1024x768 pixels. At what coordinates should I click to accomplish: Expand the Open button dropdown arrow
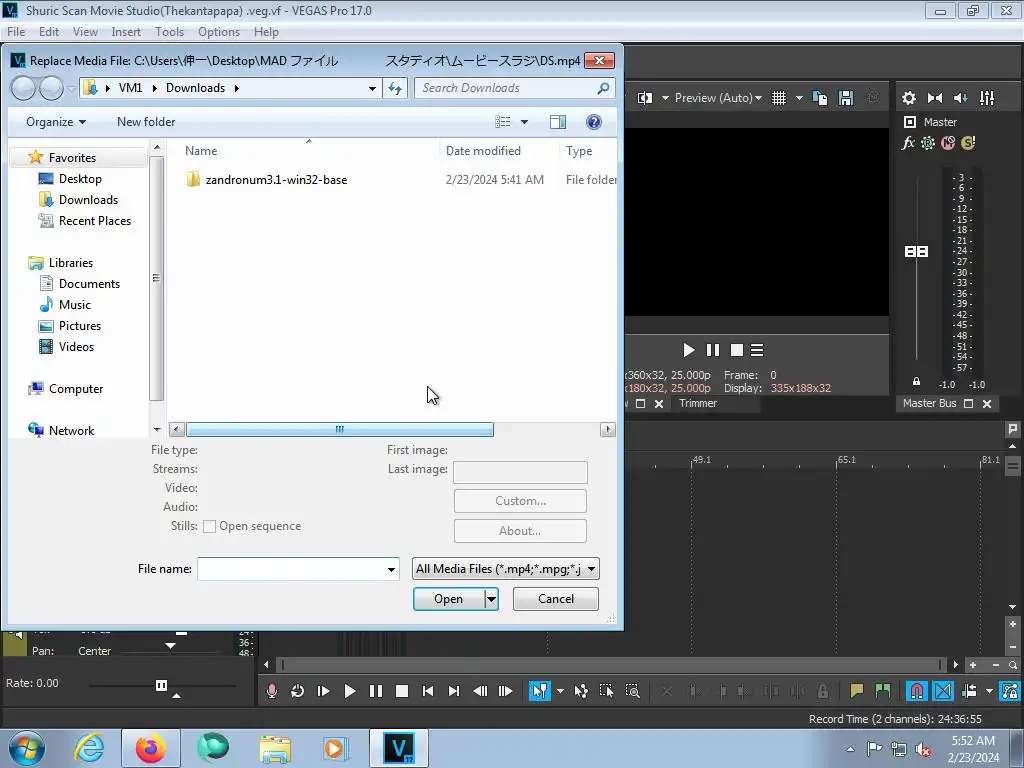pos(491,599)
